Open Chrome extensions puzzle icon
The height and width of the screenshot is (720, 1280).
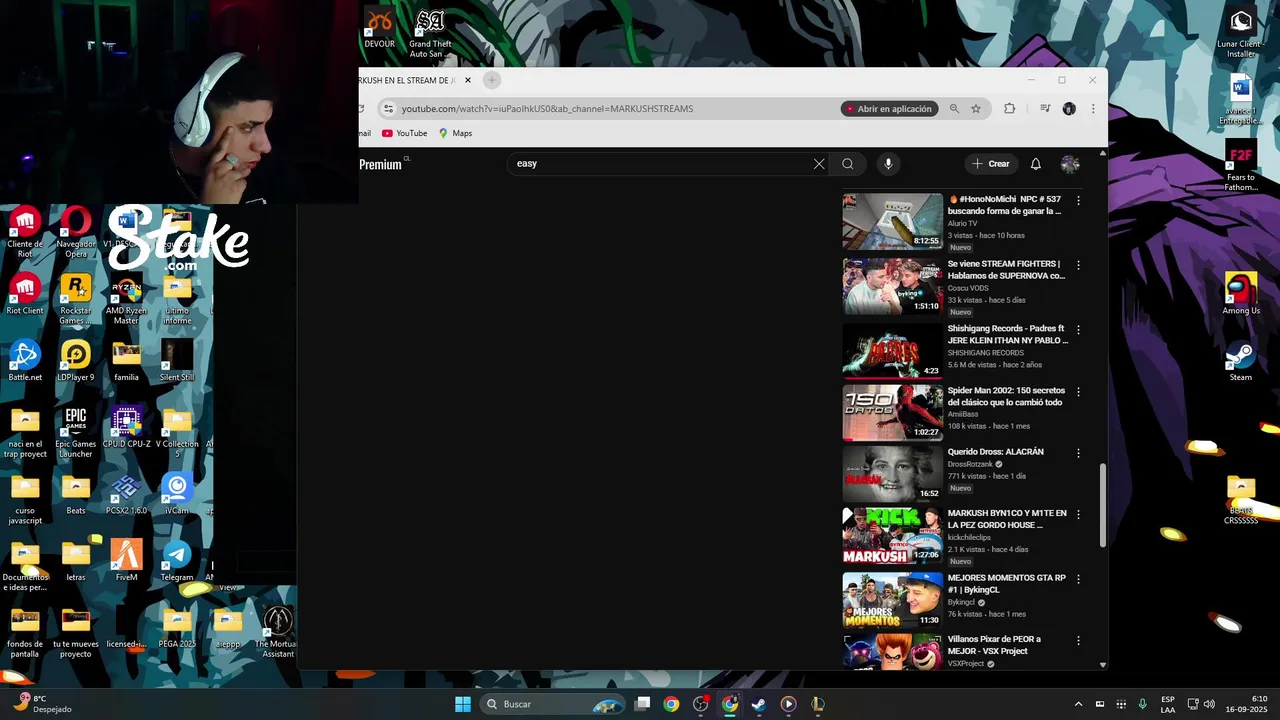pos(1010,109)
